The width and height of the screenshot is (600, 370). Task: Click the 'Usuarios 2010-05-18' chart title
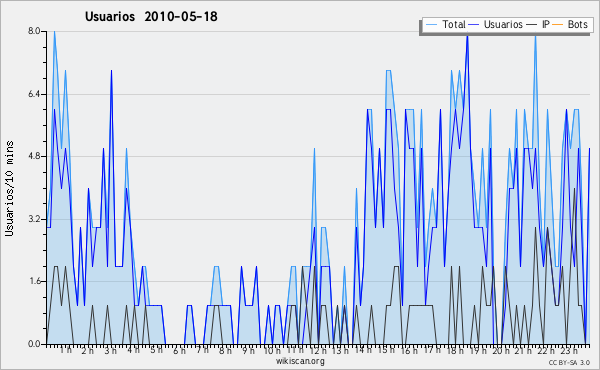(151, 16)
